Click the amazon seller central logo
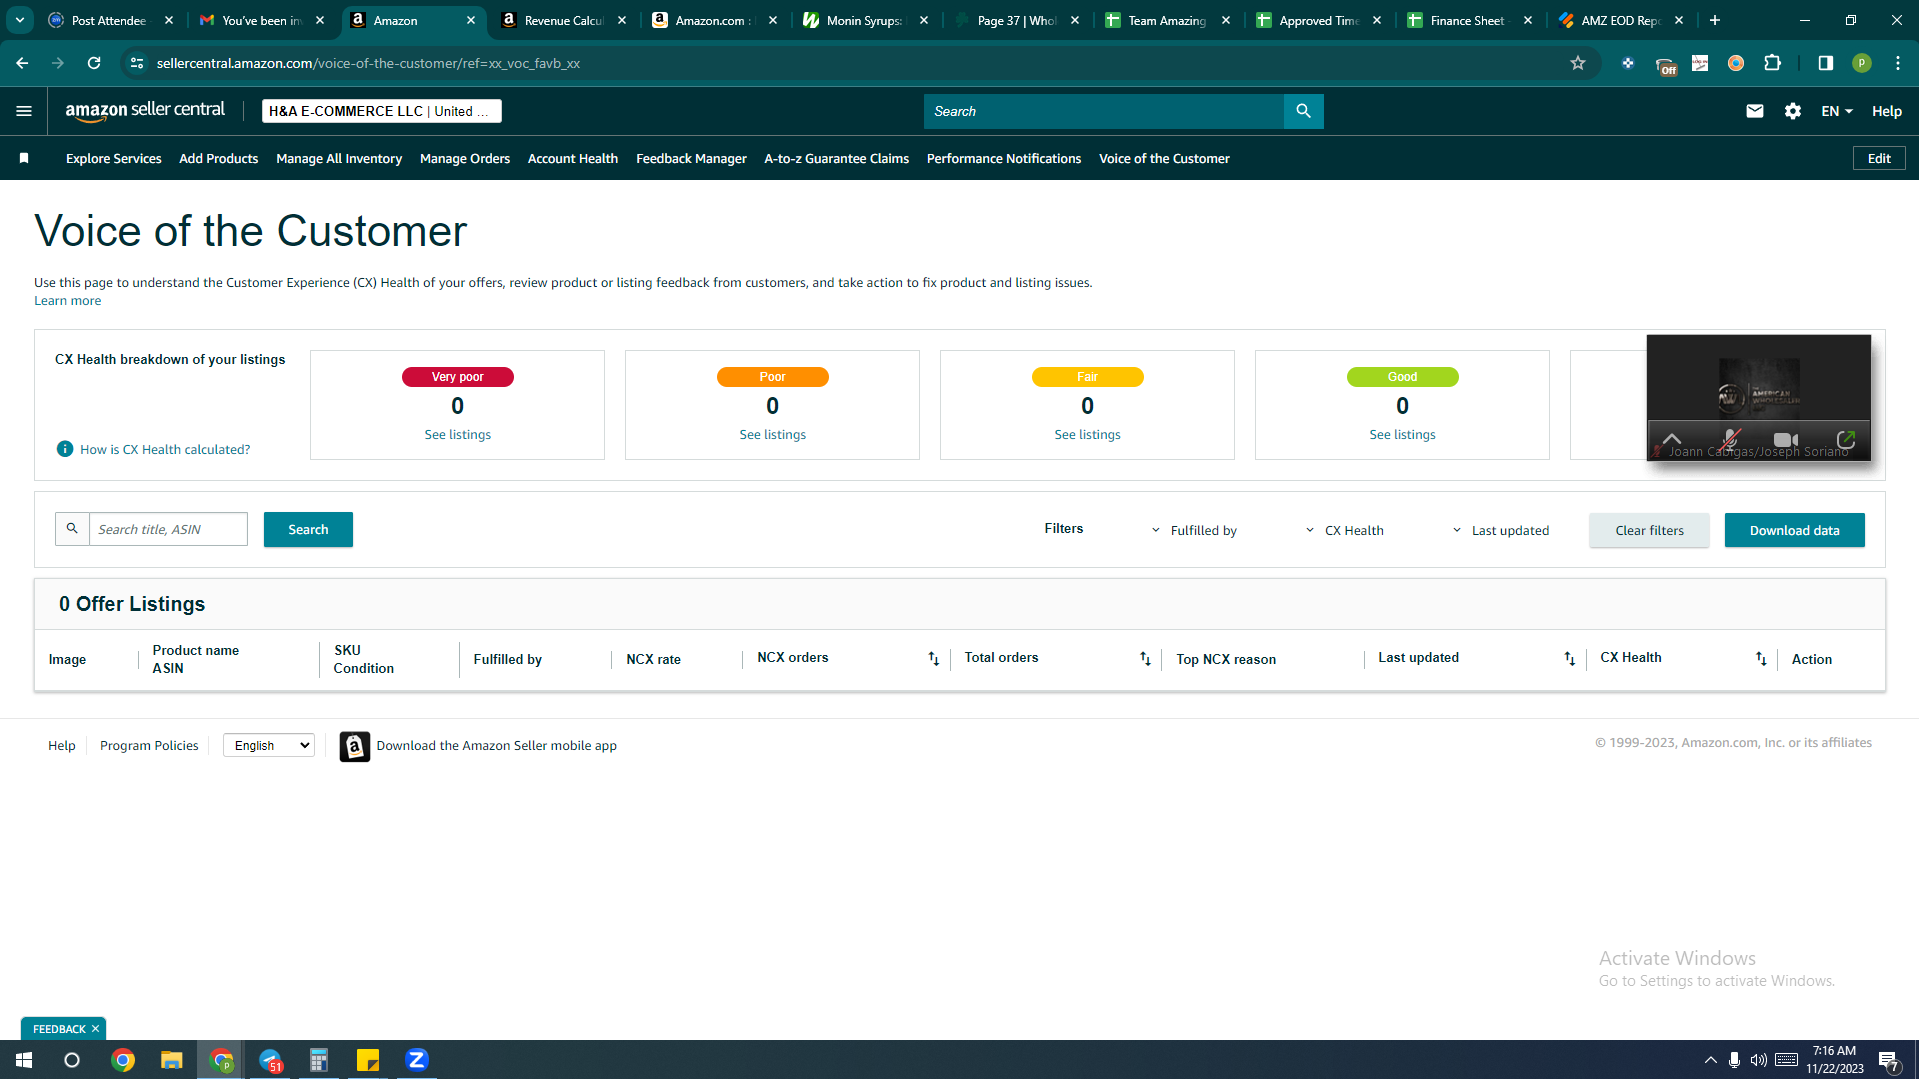Screen dimensions: 1919x1079 click(x=145, y=111)
